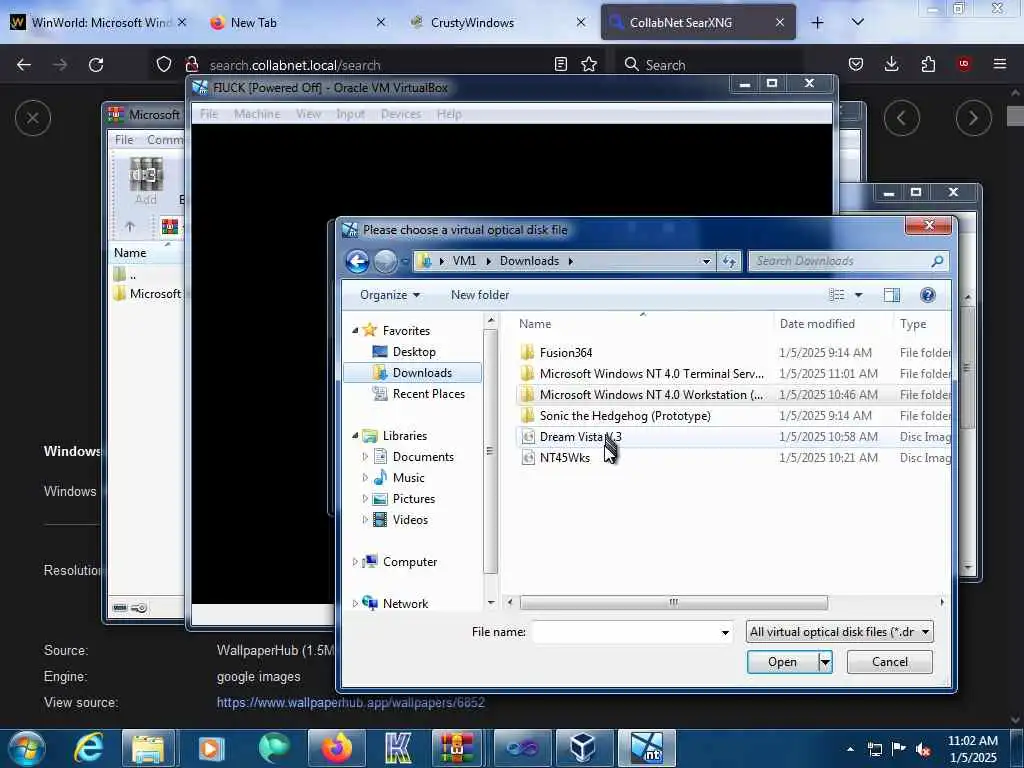The width and height of the screenshot is (1024, 768).
Task: Open the help button in the file dialog
Action: [x=927, y=295]
